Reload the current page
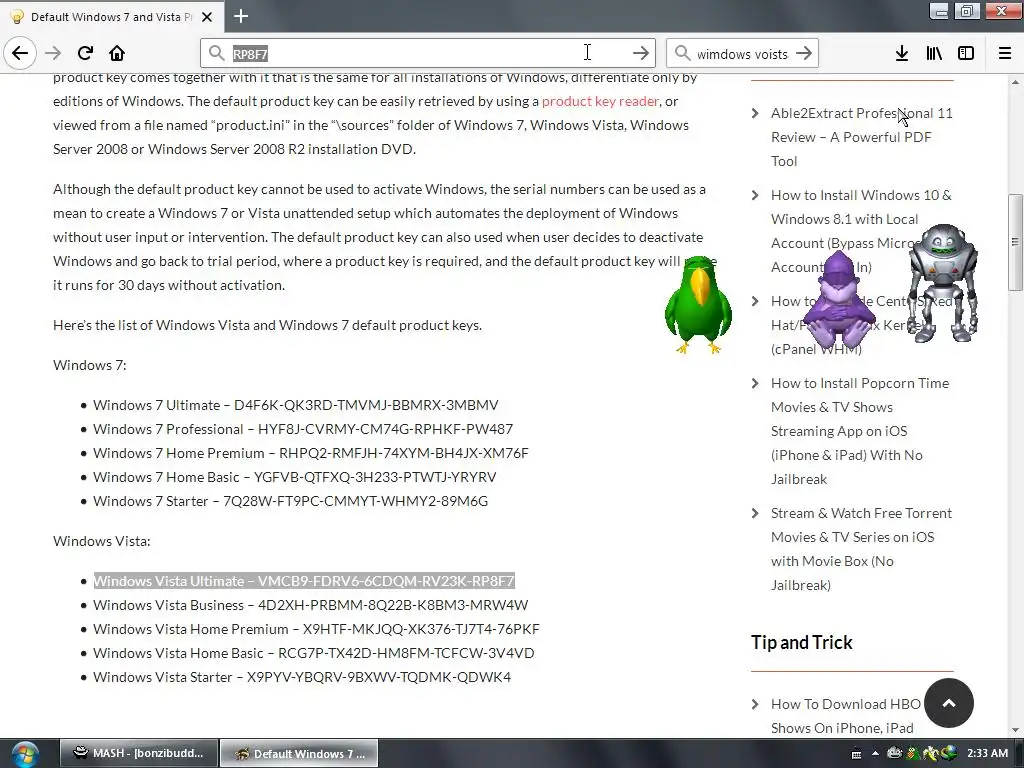The height and width of the screenshot is (768, 1024). click(85, 53)
